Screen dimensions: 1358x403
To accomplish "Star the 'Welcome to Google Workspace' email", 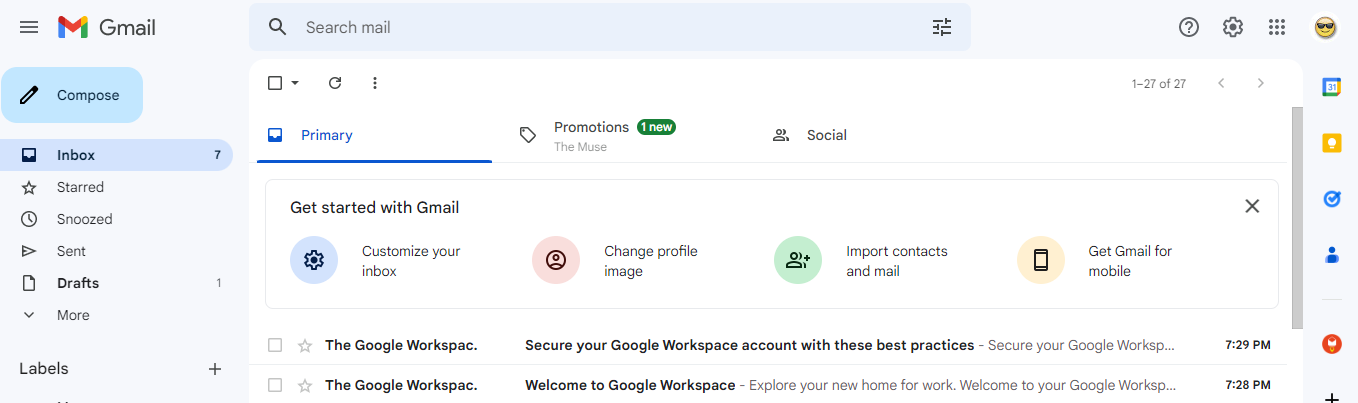I will pos(305,385).
